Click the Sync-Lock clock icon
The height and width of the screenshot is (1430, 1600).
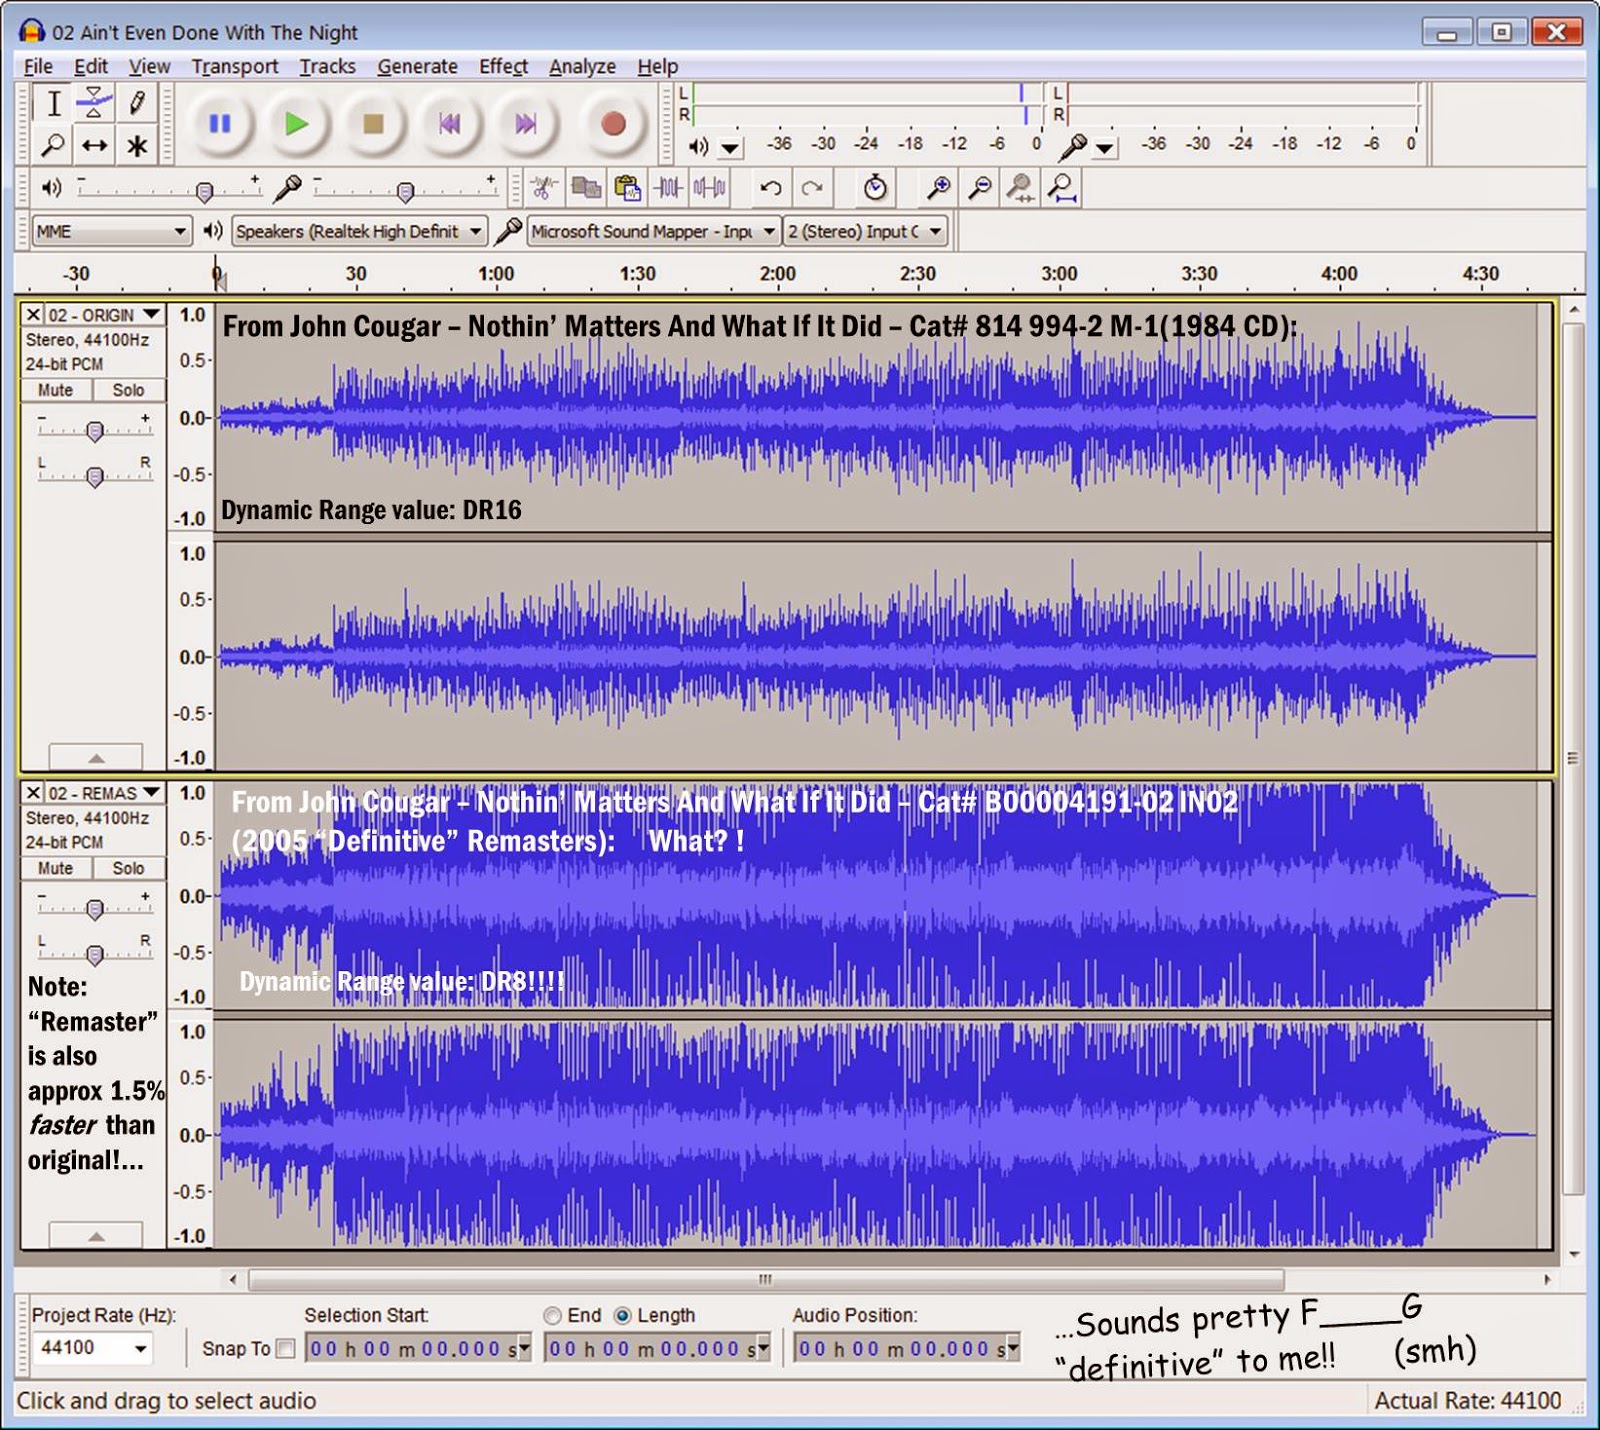(875, 187)
